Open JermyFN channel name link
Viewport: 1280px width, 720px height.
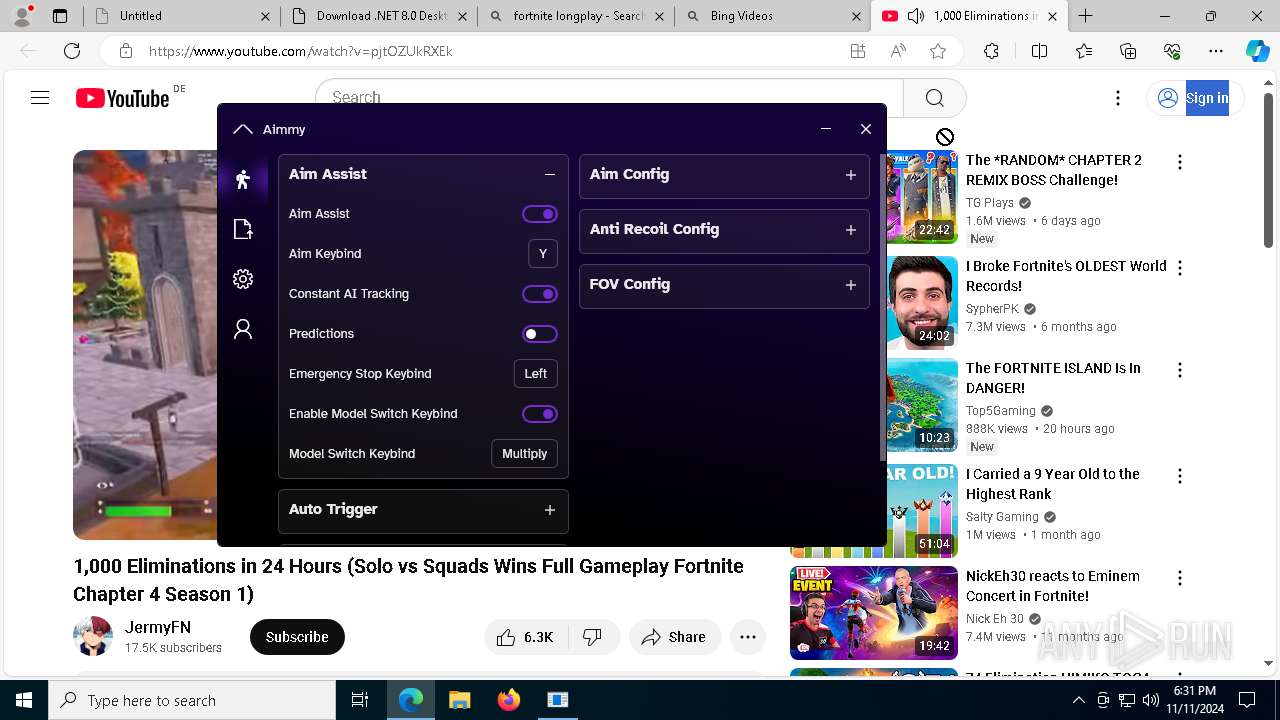(158, 628)
